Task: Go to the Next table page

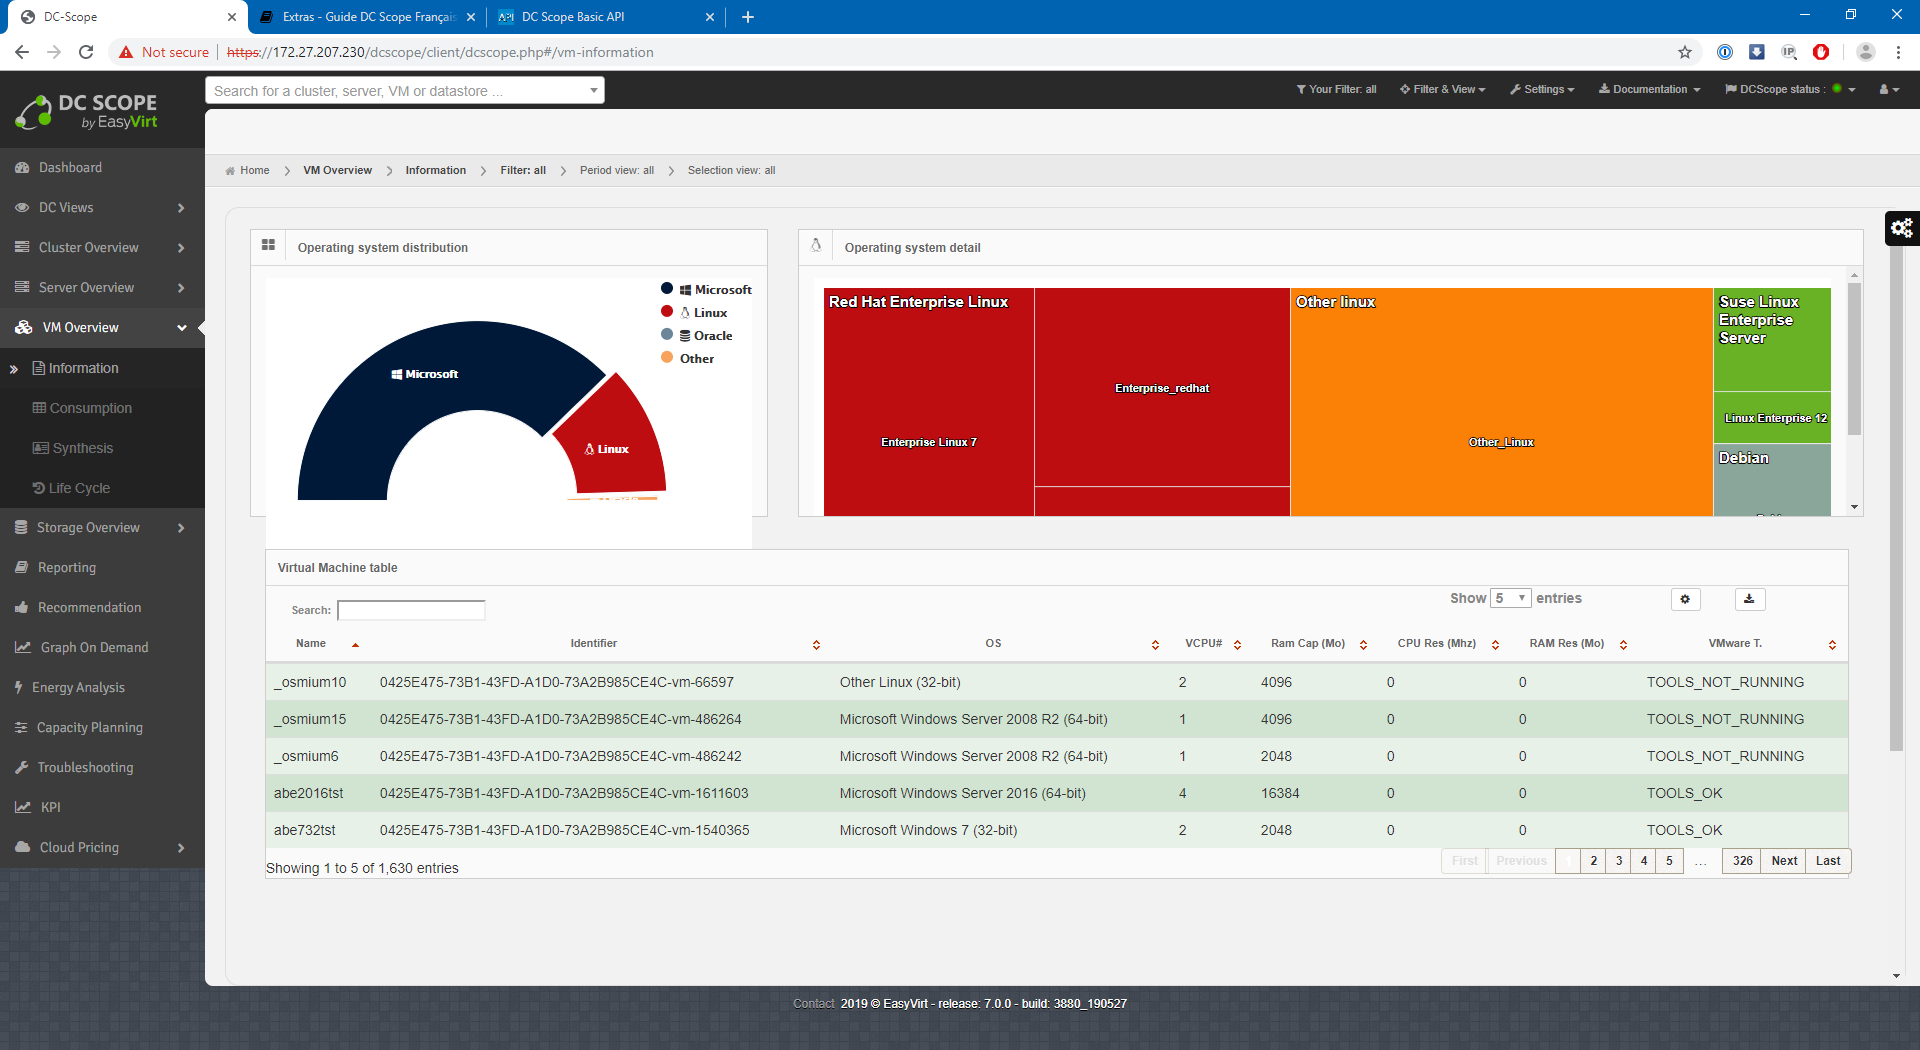Action: (1784, 861)
